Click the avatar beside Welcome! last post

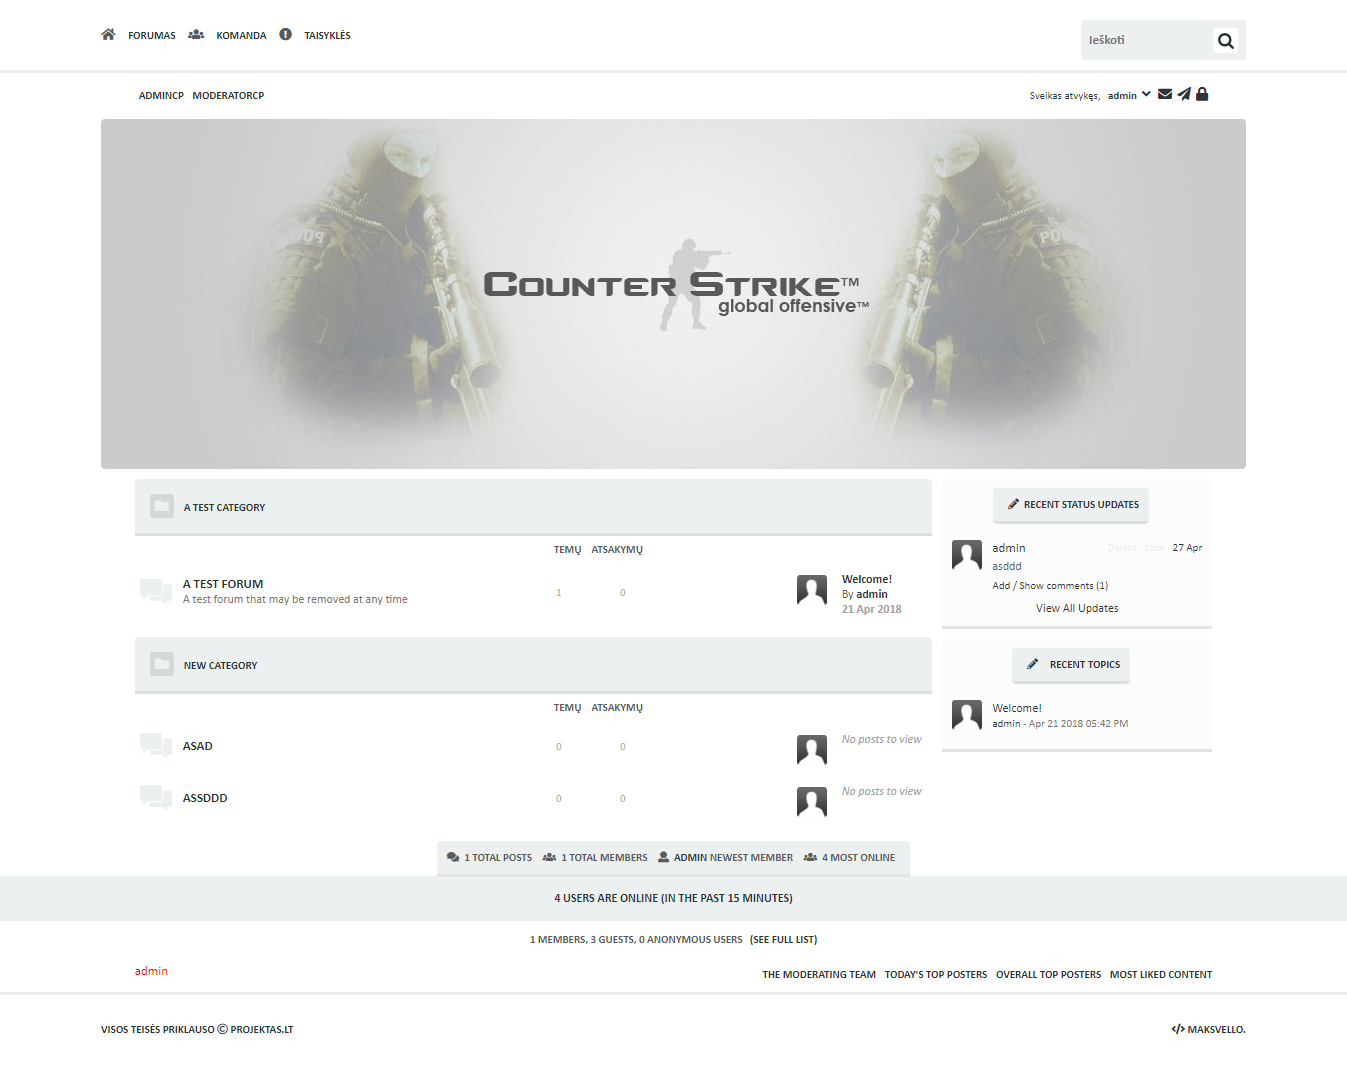click(812, 590)
